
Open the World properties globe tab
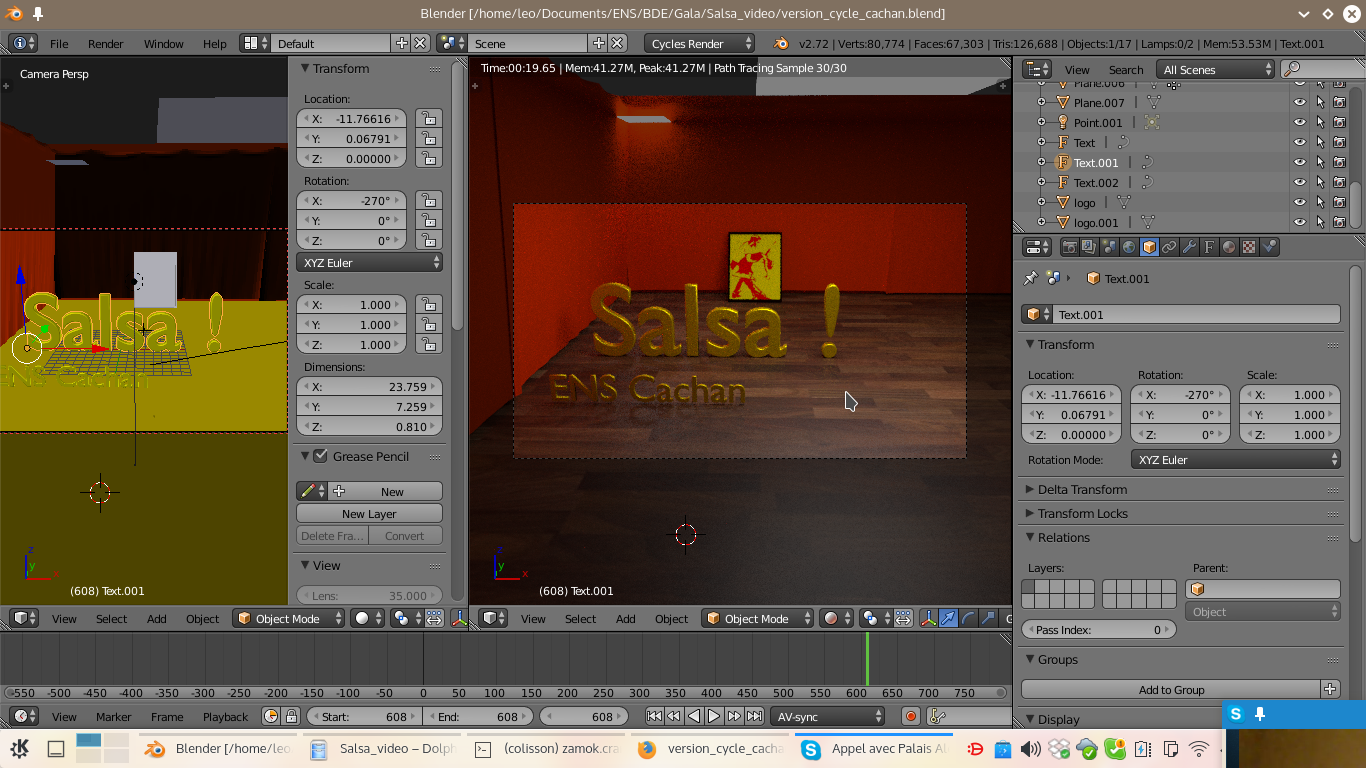point(1129,247)
